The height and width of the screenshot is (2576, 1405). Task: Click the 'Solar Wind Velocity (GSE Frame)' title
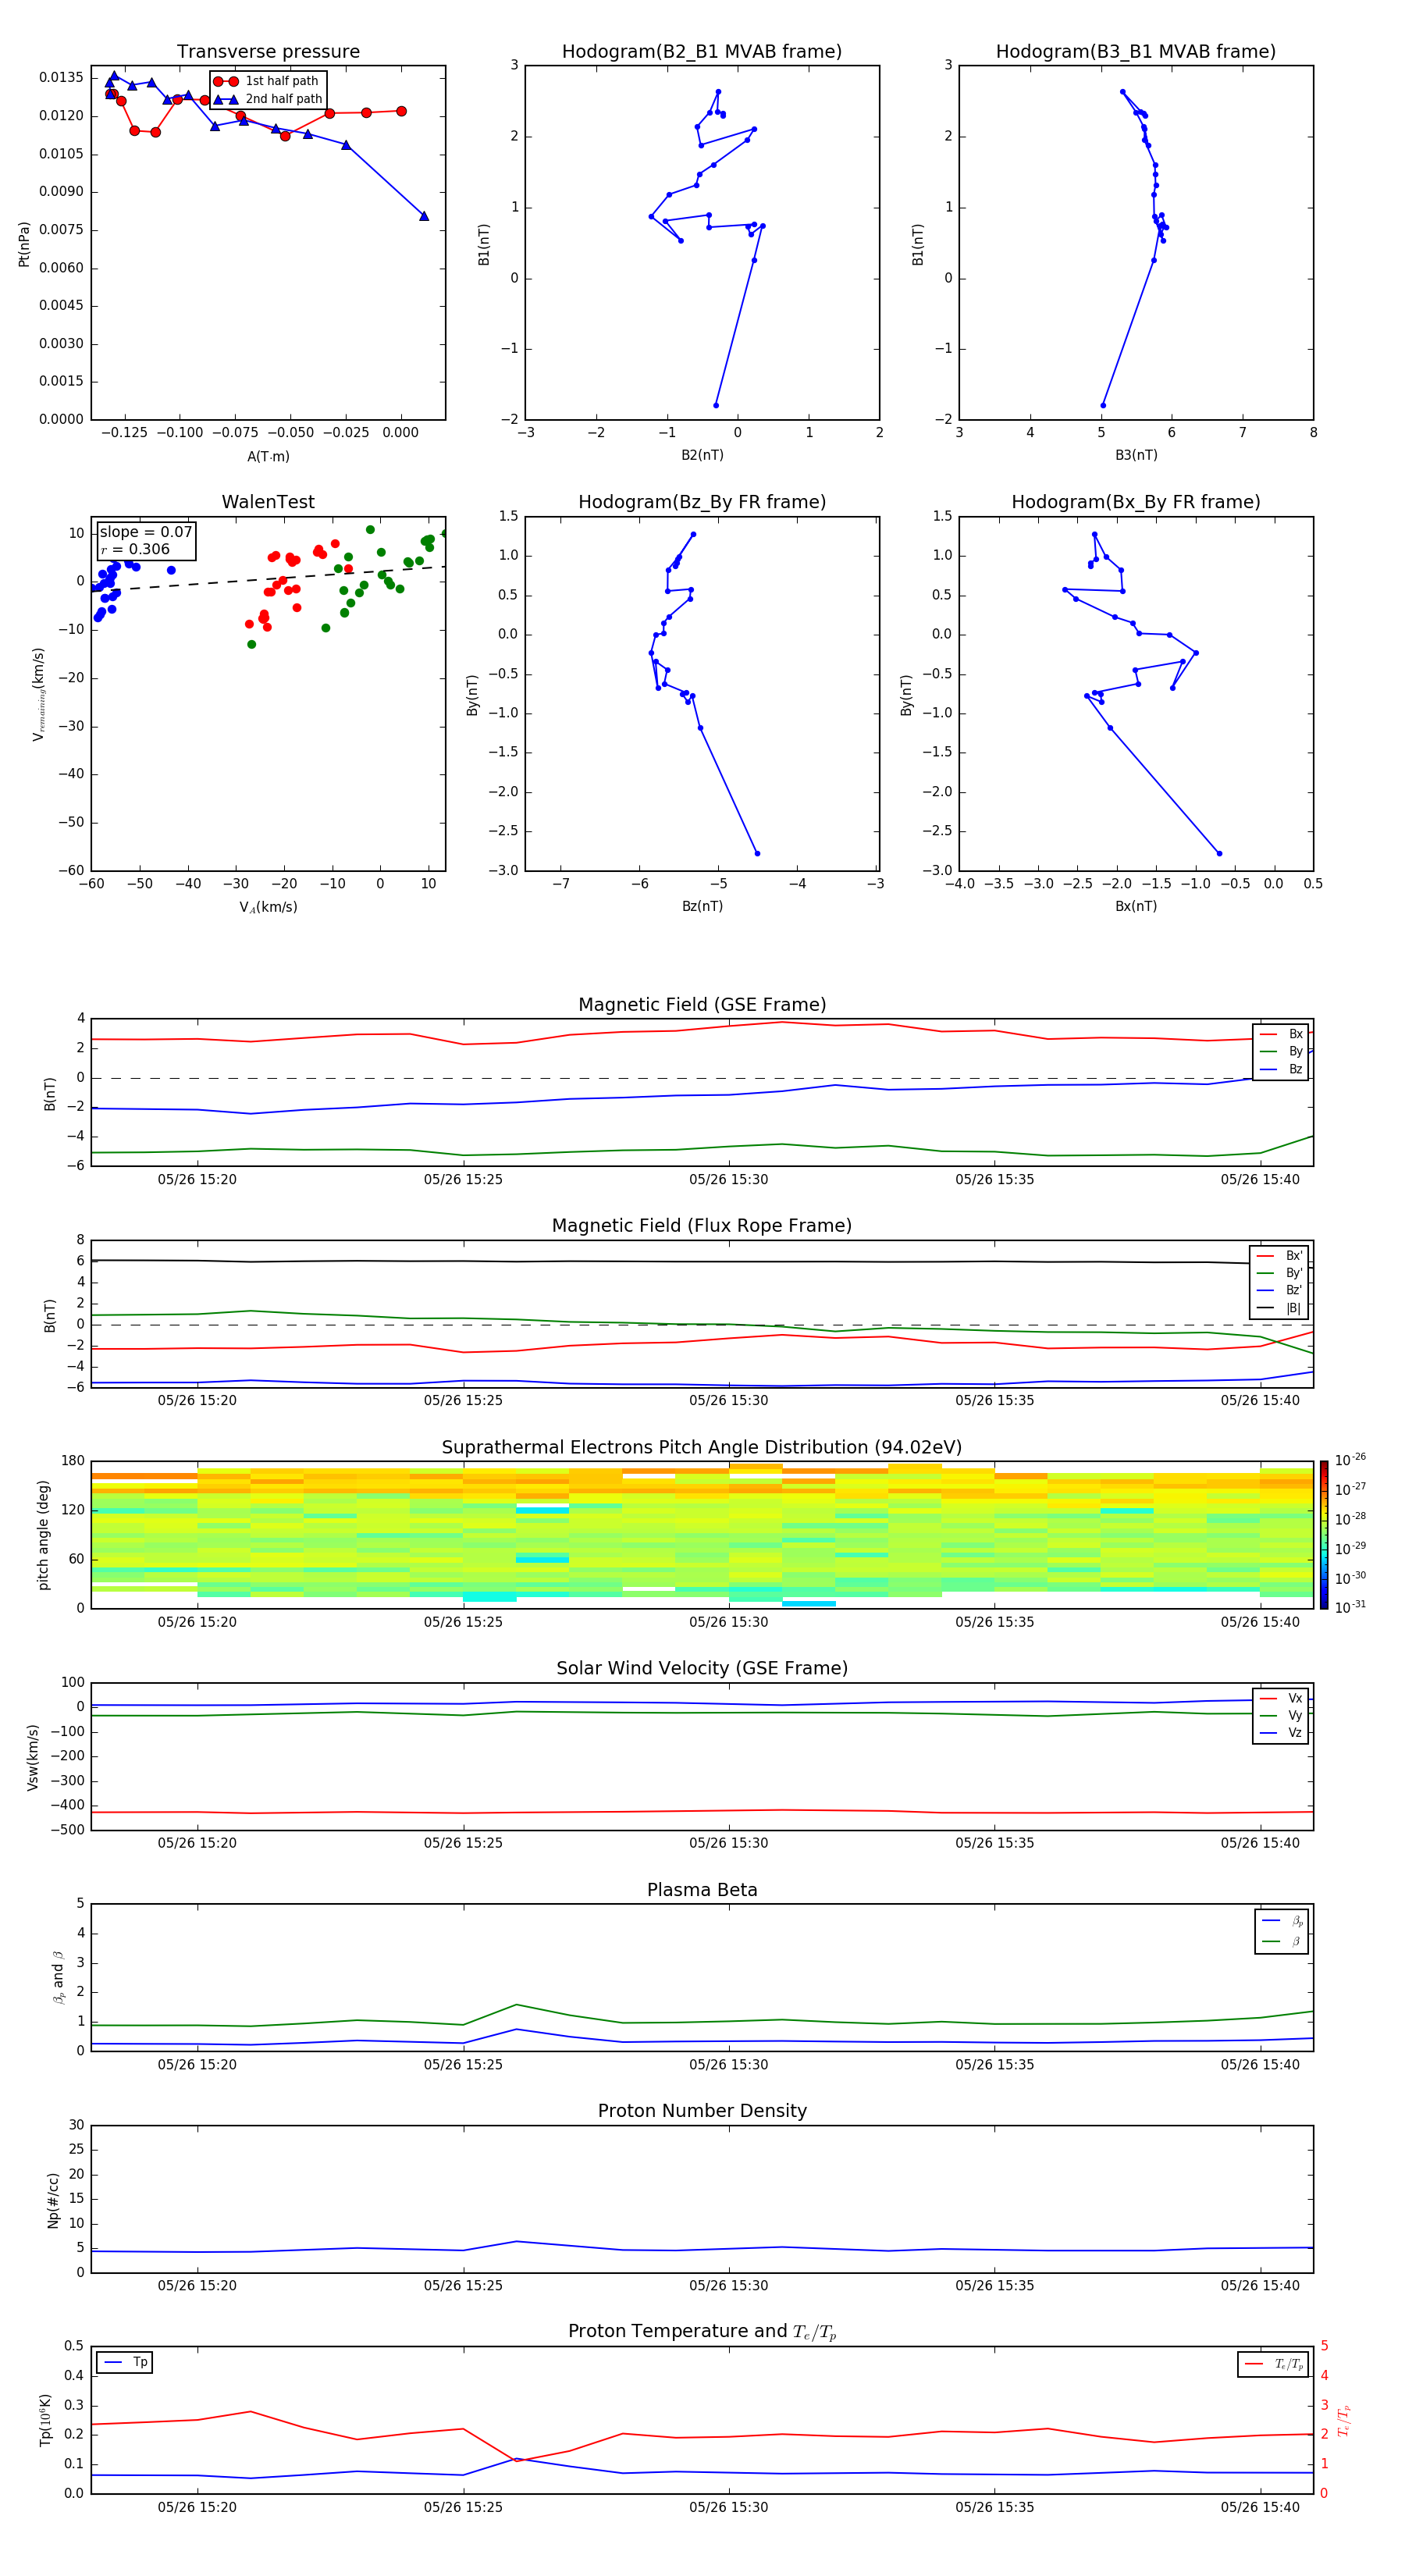point(702,1668)
